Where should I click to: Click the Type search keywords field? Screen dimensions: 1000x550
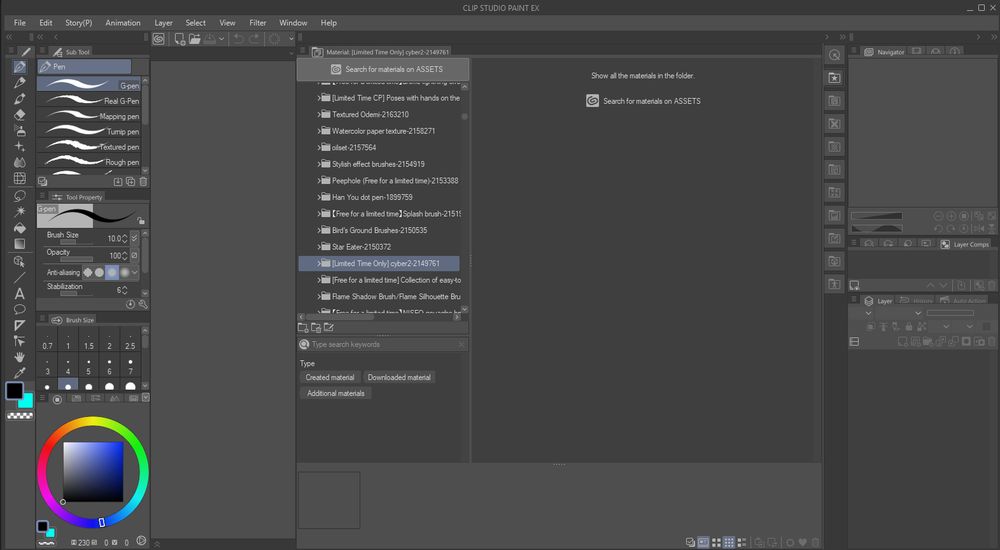383,345
